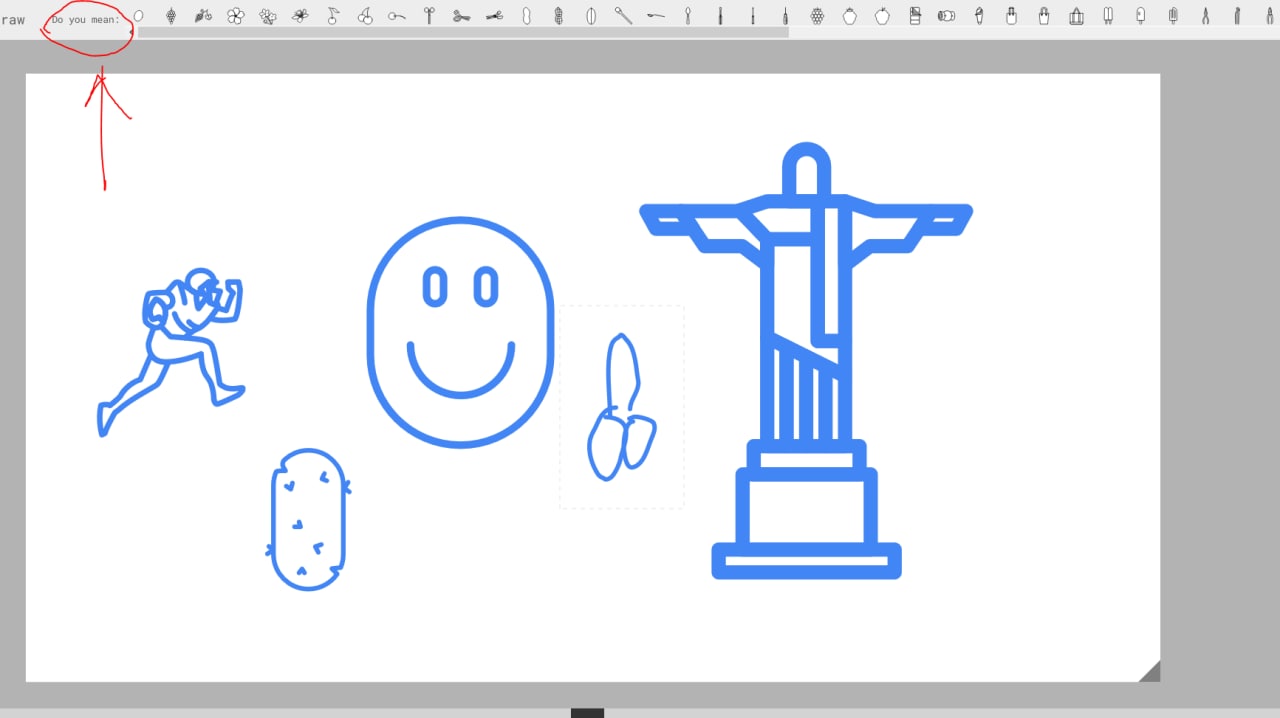
Task: Pick the horizontal spoon suggestion
Action: pyautogui.click(x=655, y=16)
